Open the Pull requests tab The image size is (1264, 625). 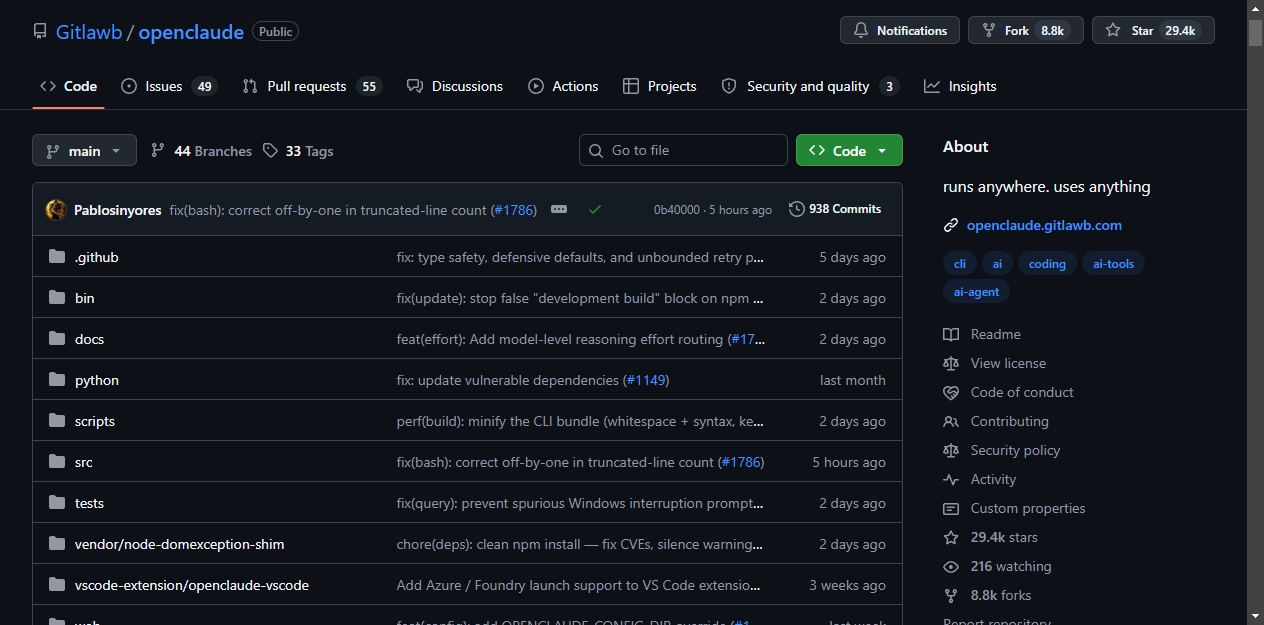pos(312,86)
